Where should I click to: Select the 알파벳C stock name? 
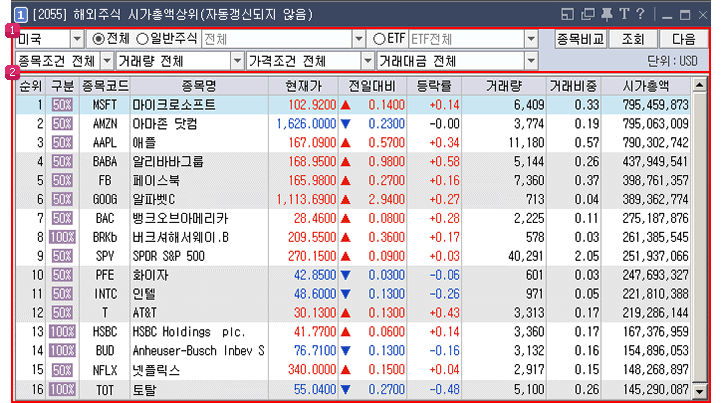[154, 199]
